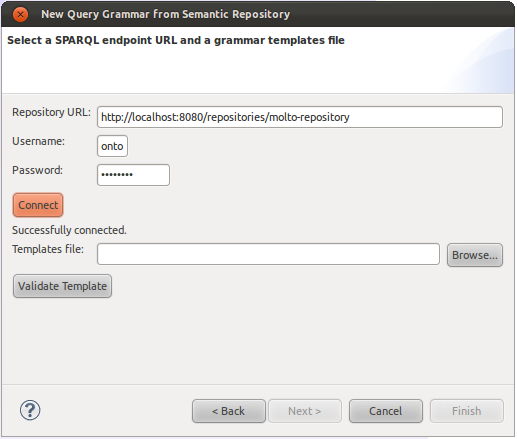The image size is (517, 439).
Task: Click the greyed-out Finish button
Action: [x=467, y=411]
